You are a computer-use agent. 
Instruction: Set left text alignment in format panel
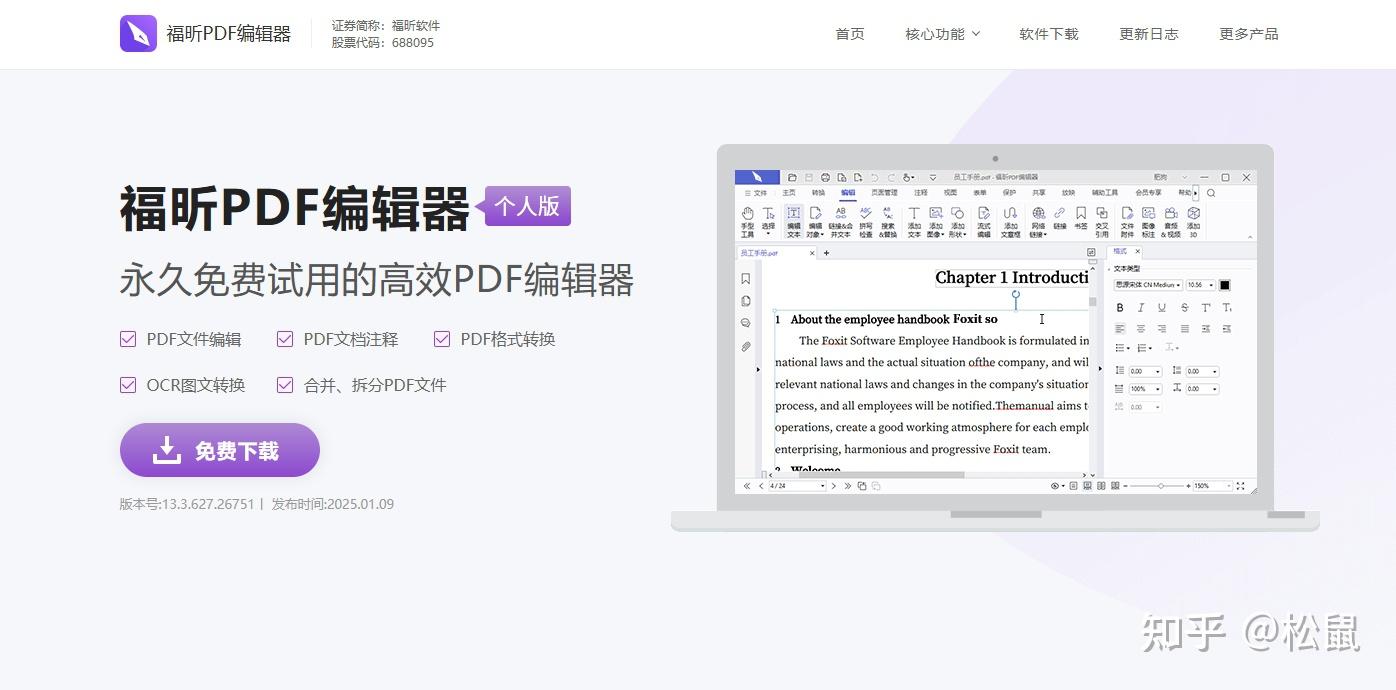click(x=1120, y=329)
